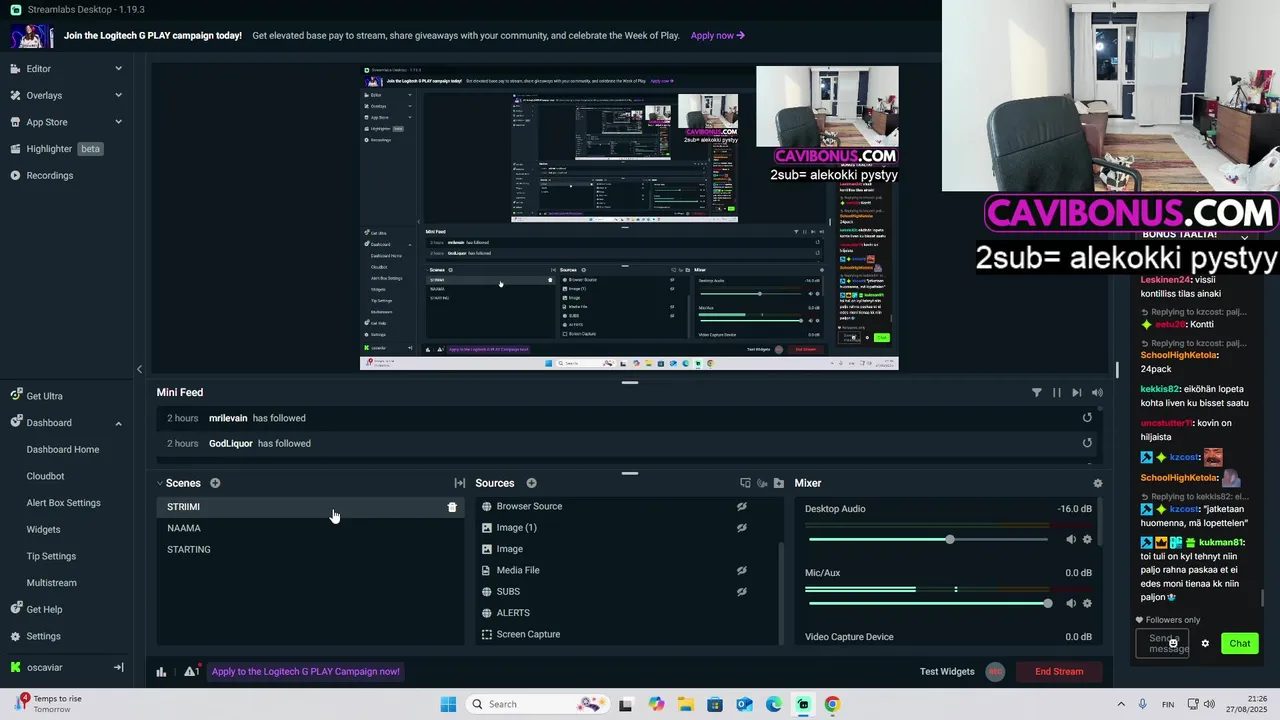Open Desktop Audio settings gear
The height and width of the screenshot is (720, 1280).
[1087, 540]
